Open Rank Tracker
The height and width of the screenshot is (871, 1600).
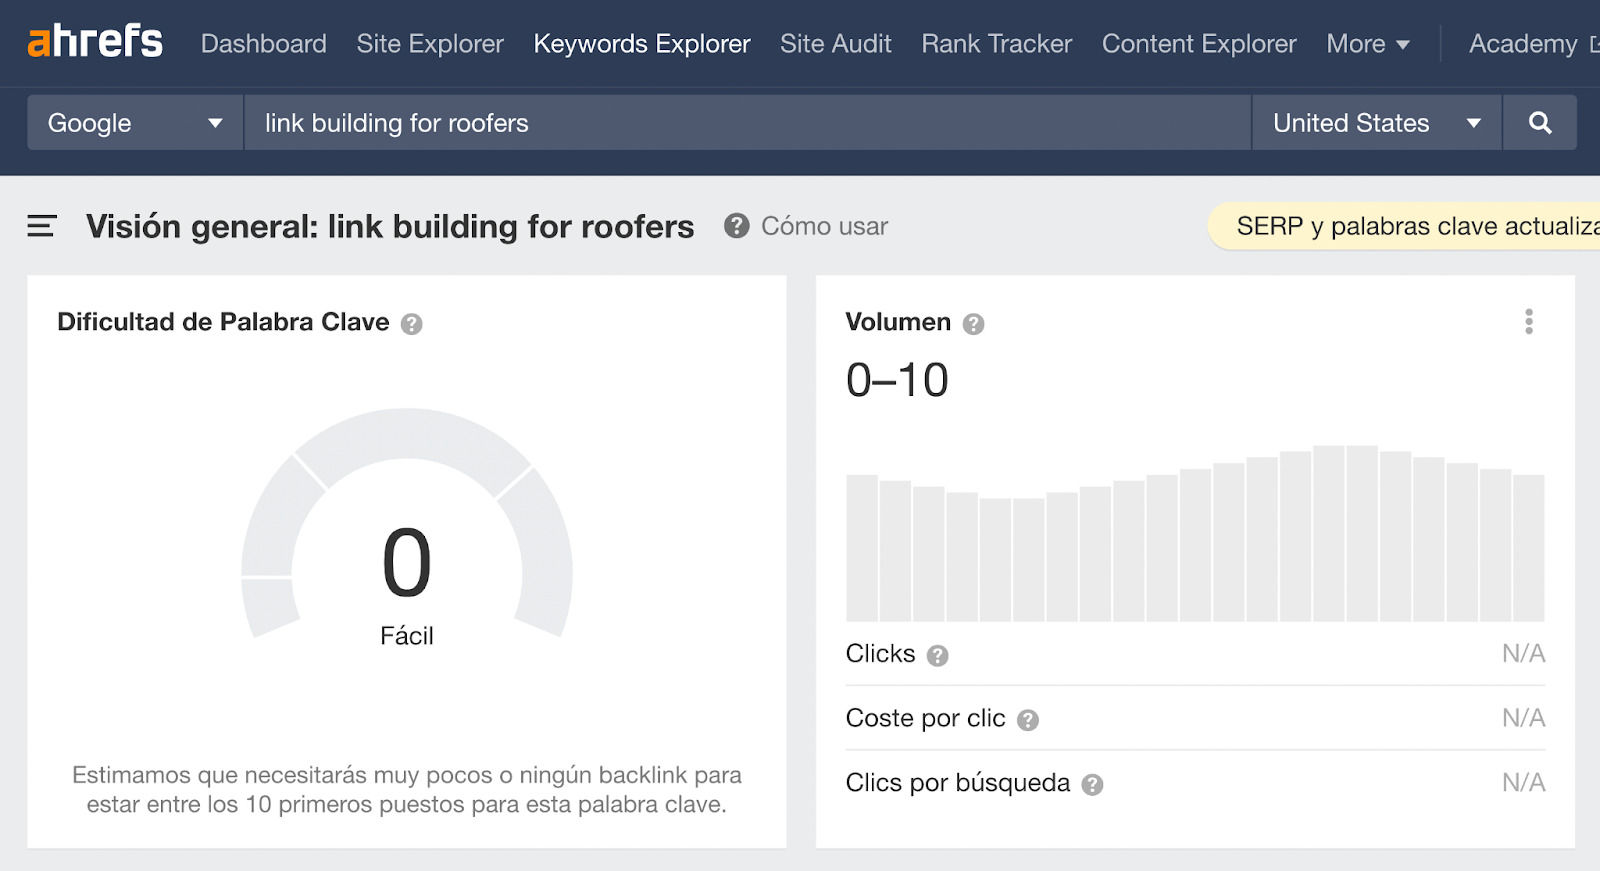coord(996,44)
